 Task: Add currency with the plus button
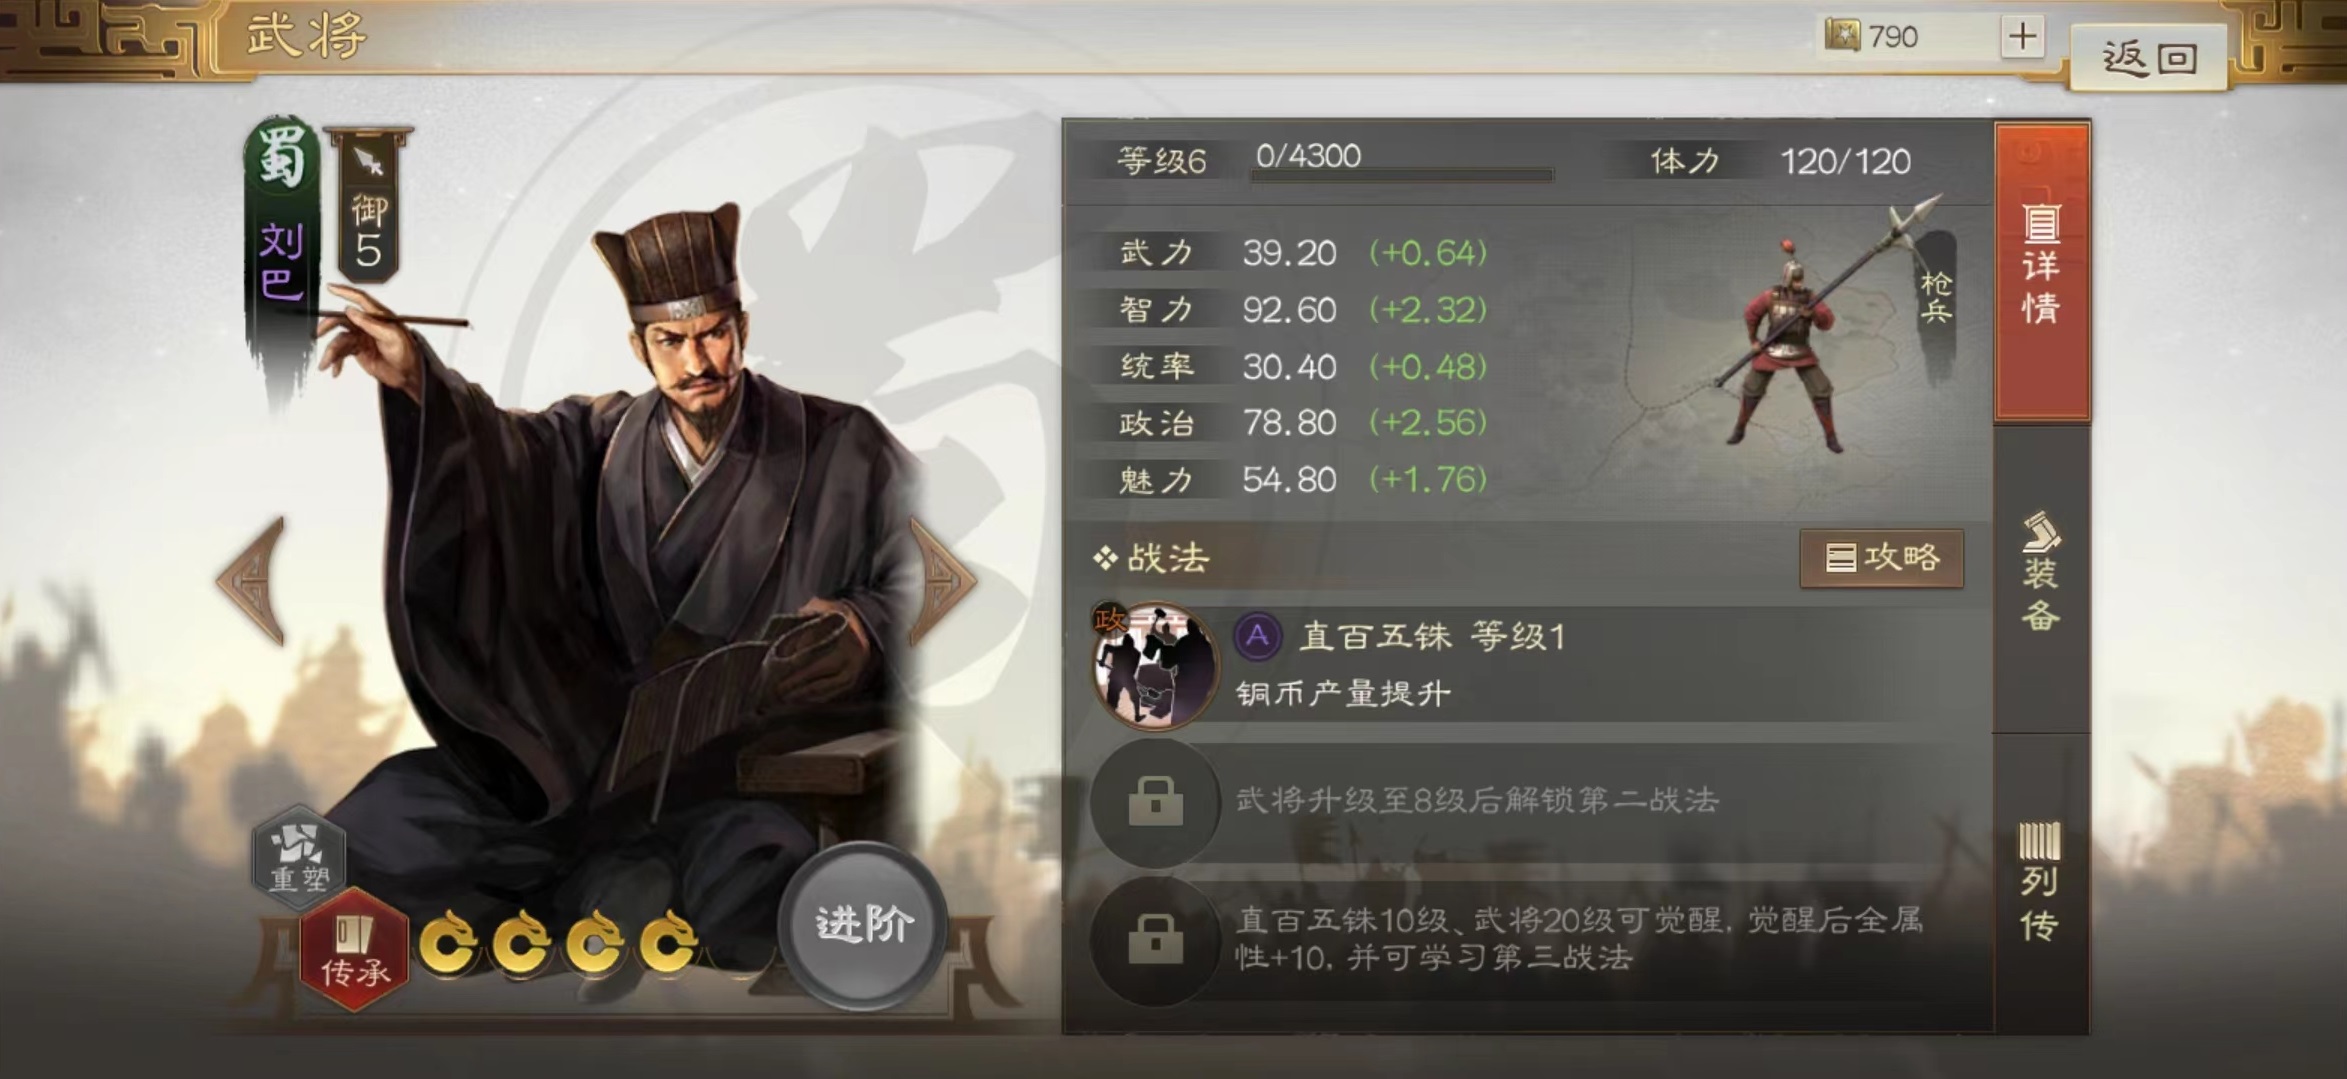coord(2022,37)
